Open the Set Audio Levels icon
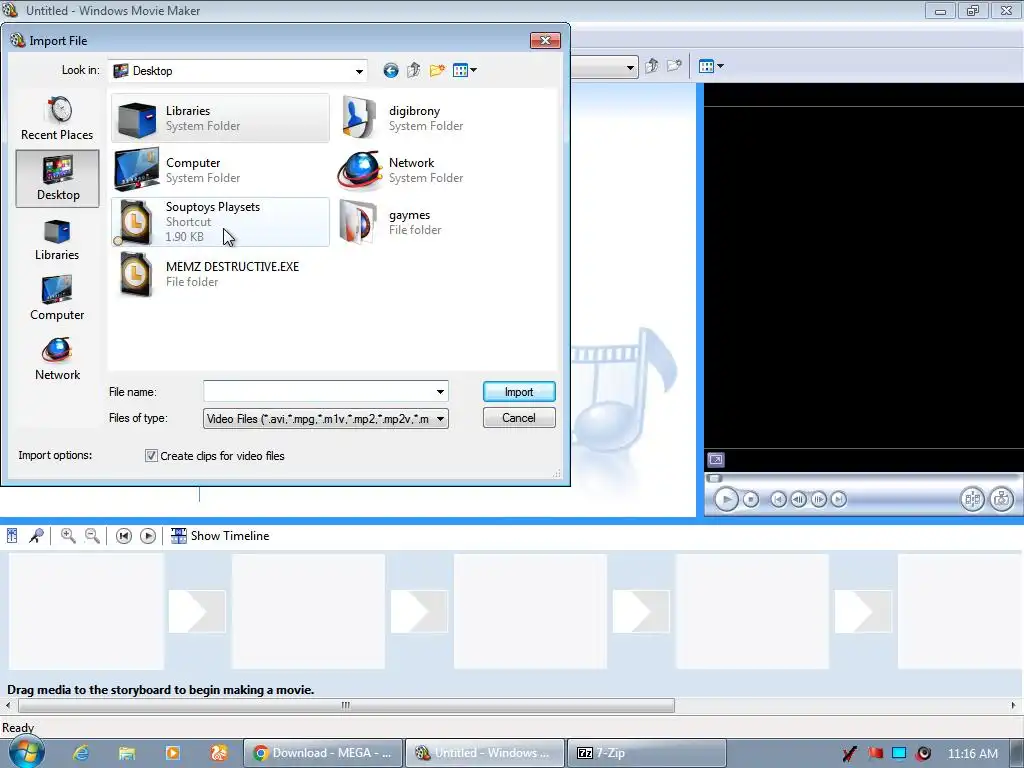The image size is (1024, 768). pyautogui.click(x=12, y=536)
